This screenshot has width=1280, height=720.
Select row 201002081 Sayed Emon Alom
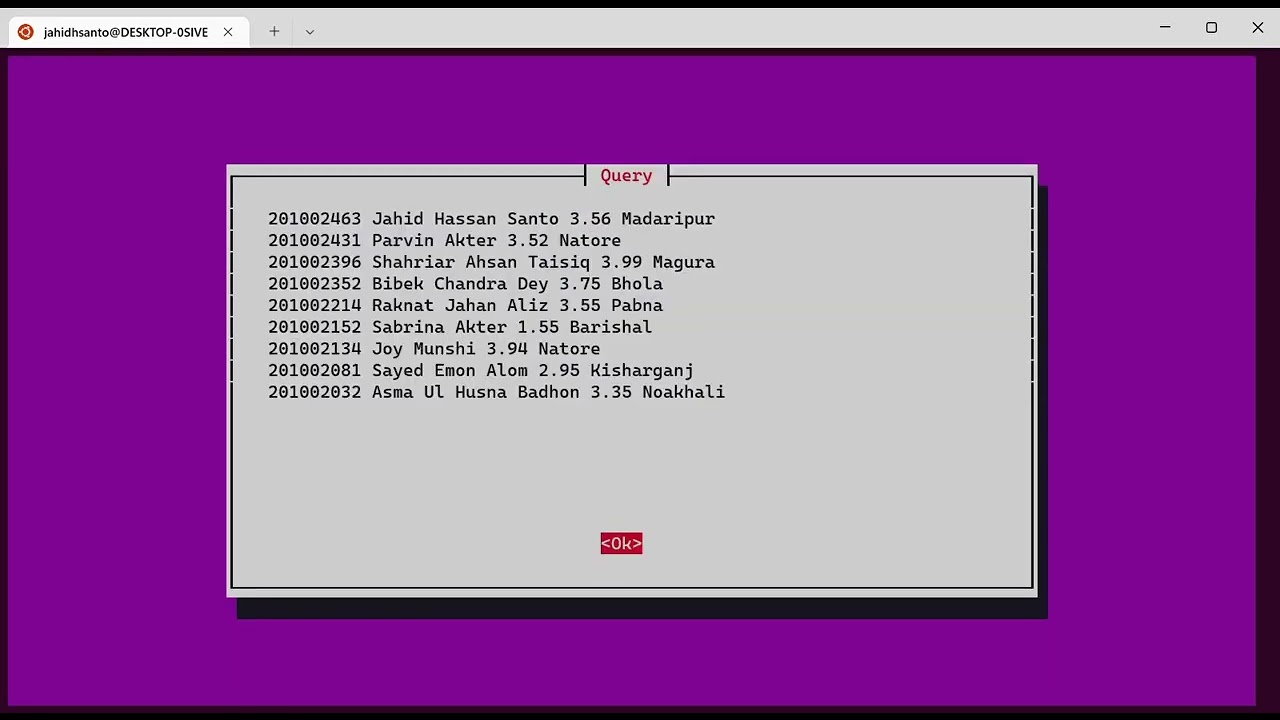click(481, 371)
